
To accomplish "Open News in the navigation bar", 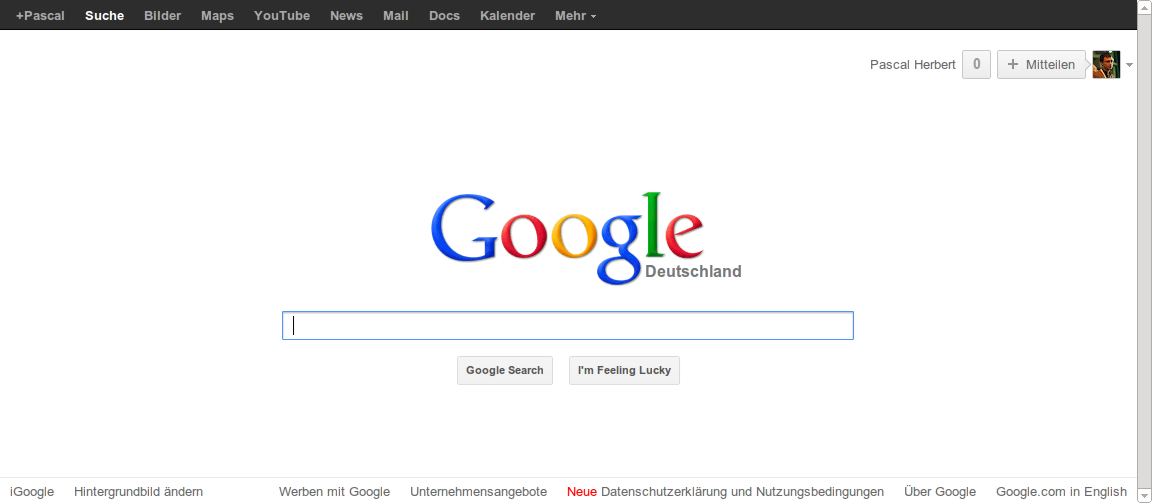I will [x=347, y=15].
